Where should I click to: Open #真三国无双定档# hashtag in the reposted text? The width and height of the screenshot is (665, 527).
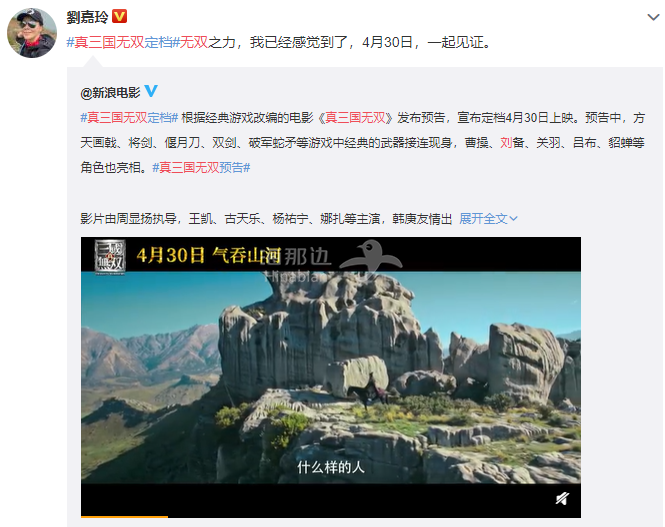(129, 117)
